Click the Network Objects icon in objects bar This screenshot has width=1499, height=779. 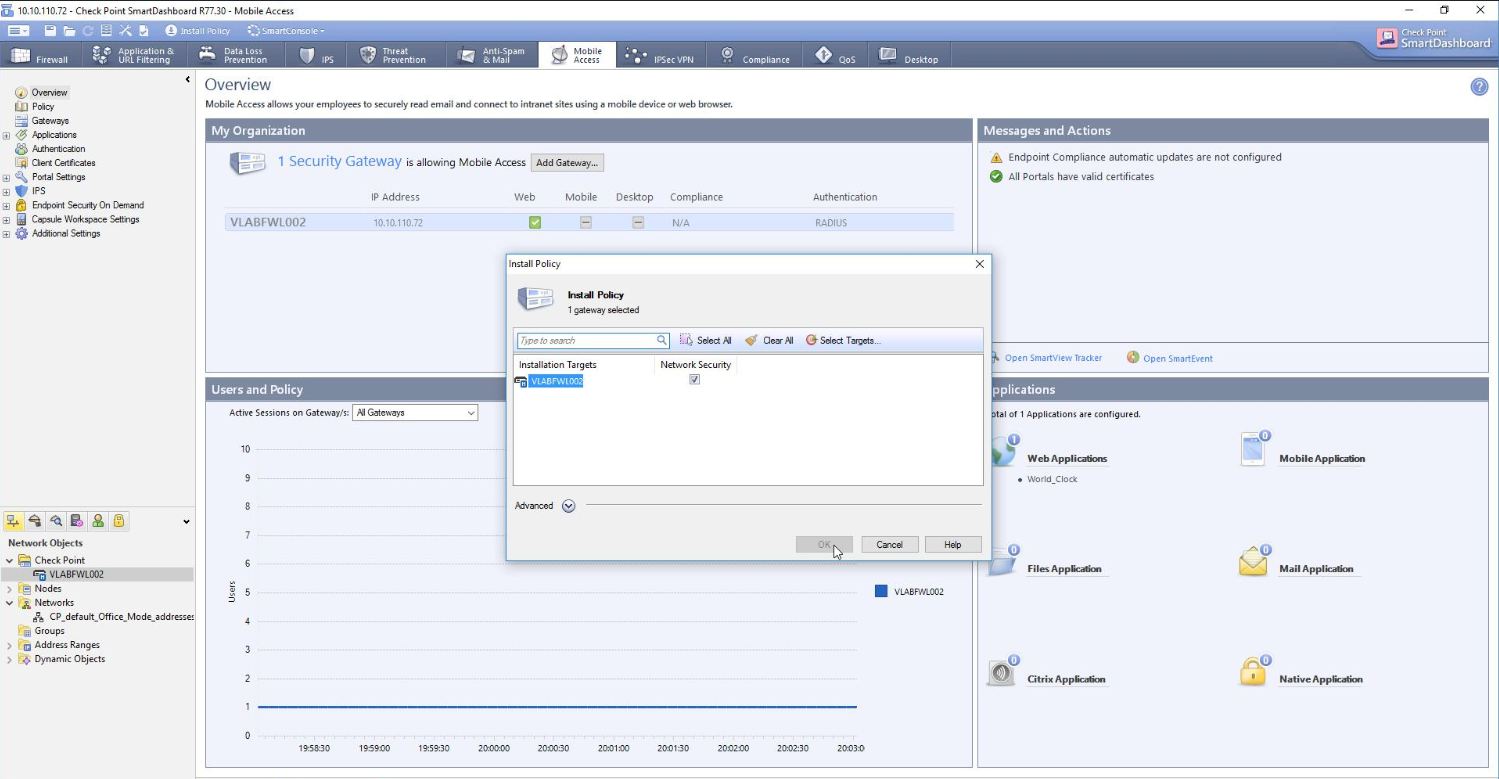pos(14,521)
